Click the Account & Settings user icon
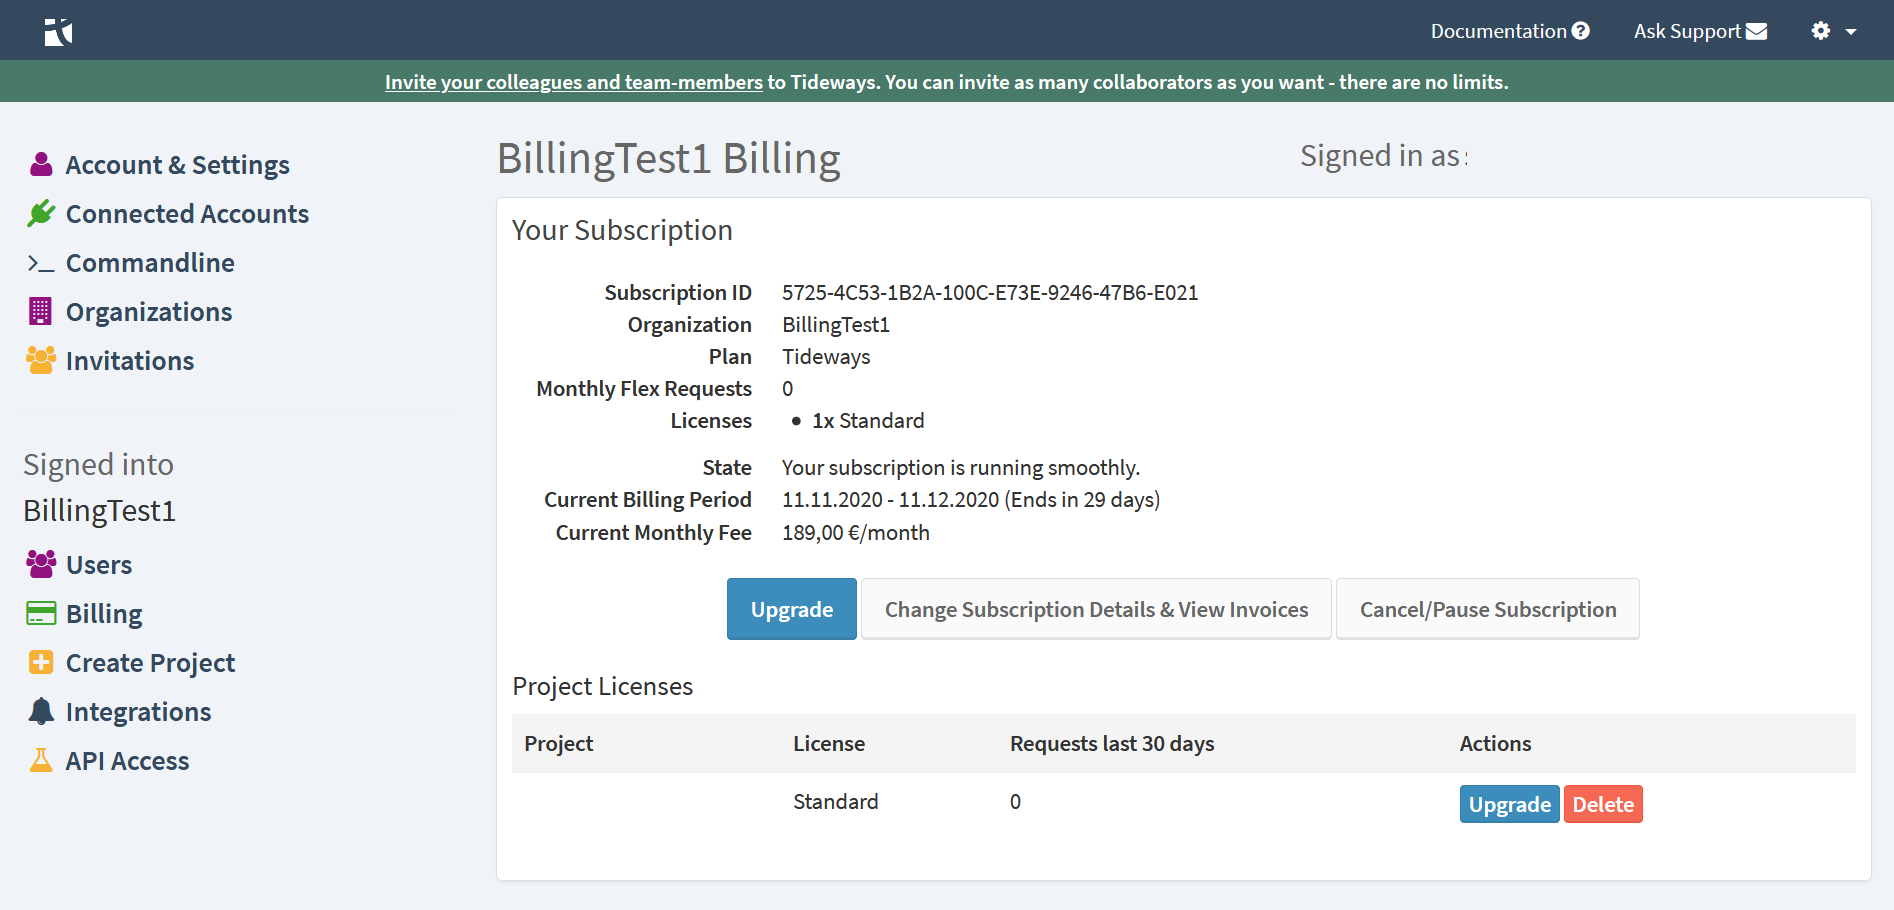 41,164
